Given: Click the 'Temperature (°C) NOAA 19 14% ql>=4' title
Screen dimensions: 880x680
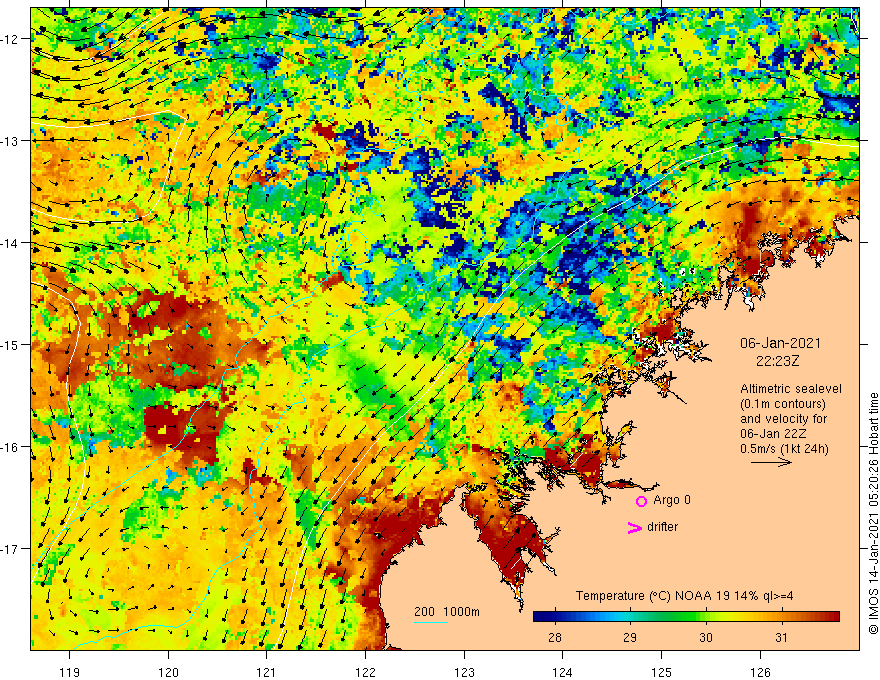Looking at the screenshot, I should [x=685, y=596].
